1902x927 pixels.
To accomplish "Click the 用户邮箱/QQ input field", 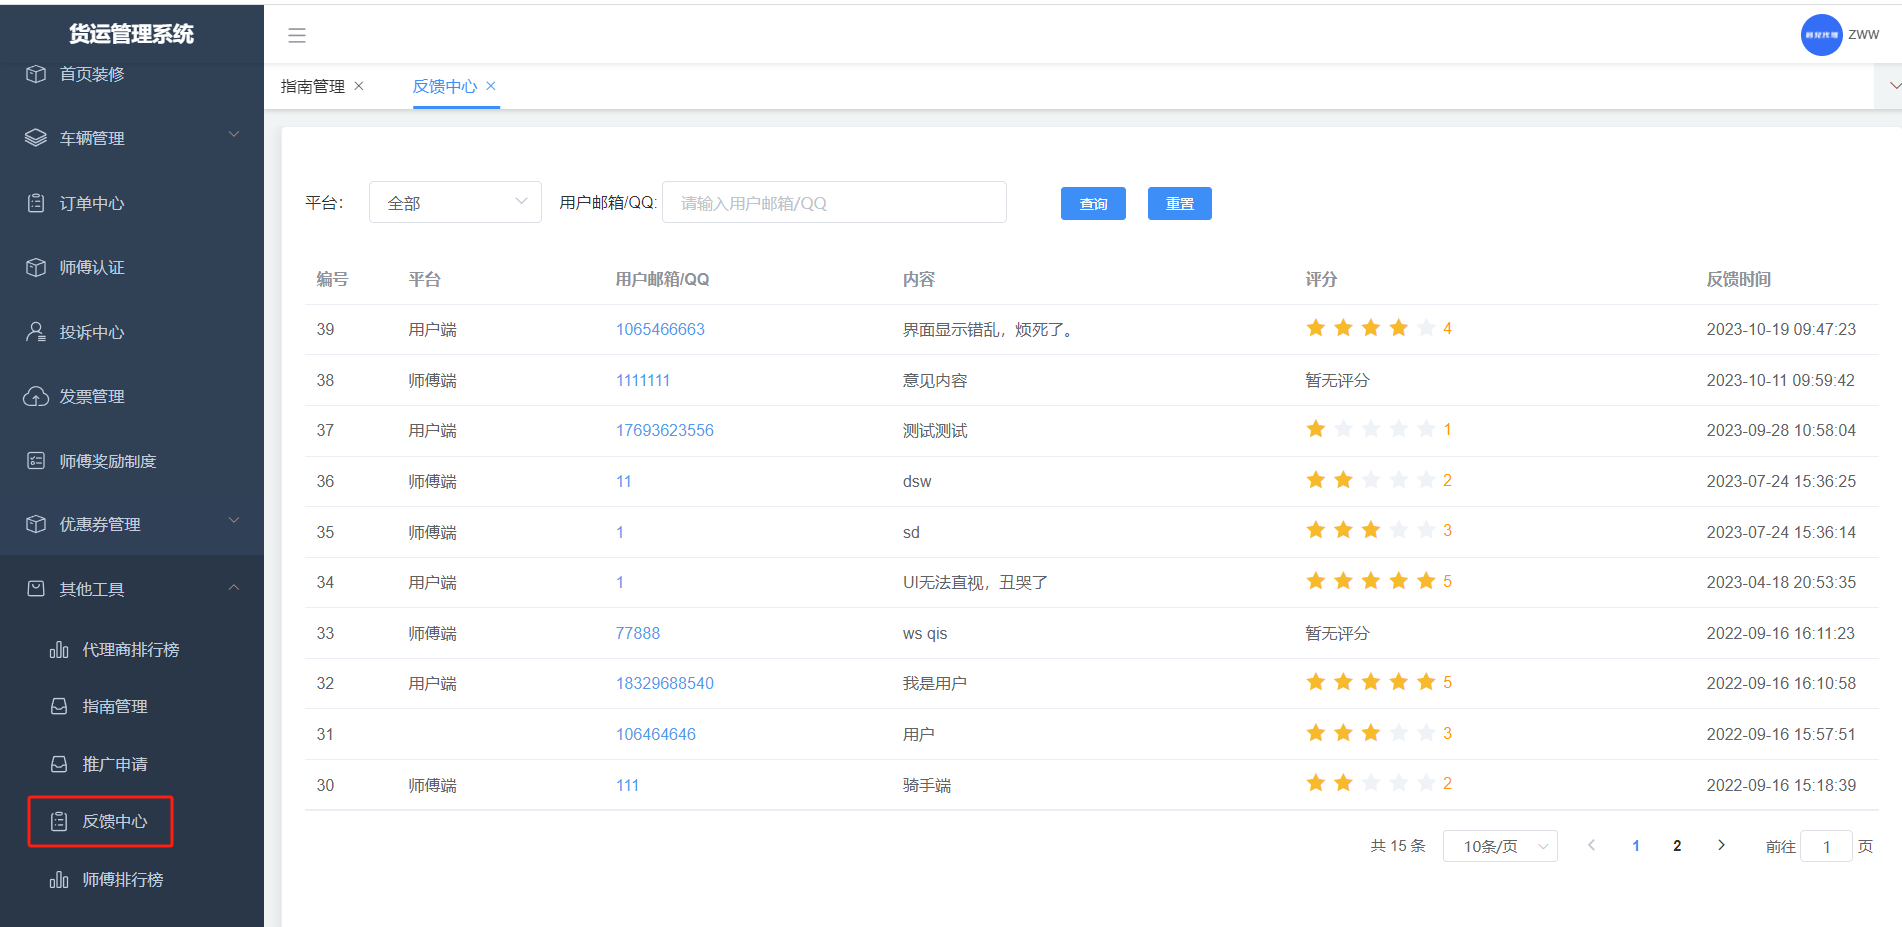I will 834,203.
